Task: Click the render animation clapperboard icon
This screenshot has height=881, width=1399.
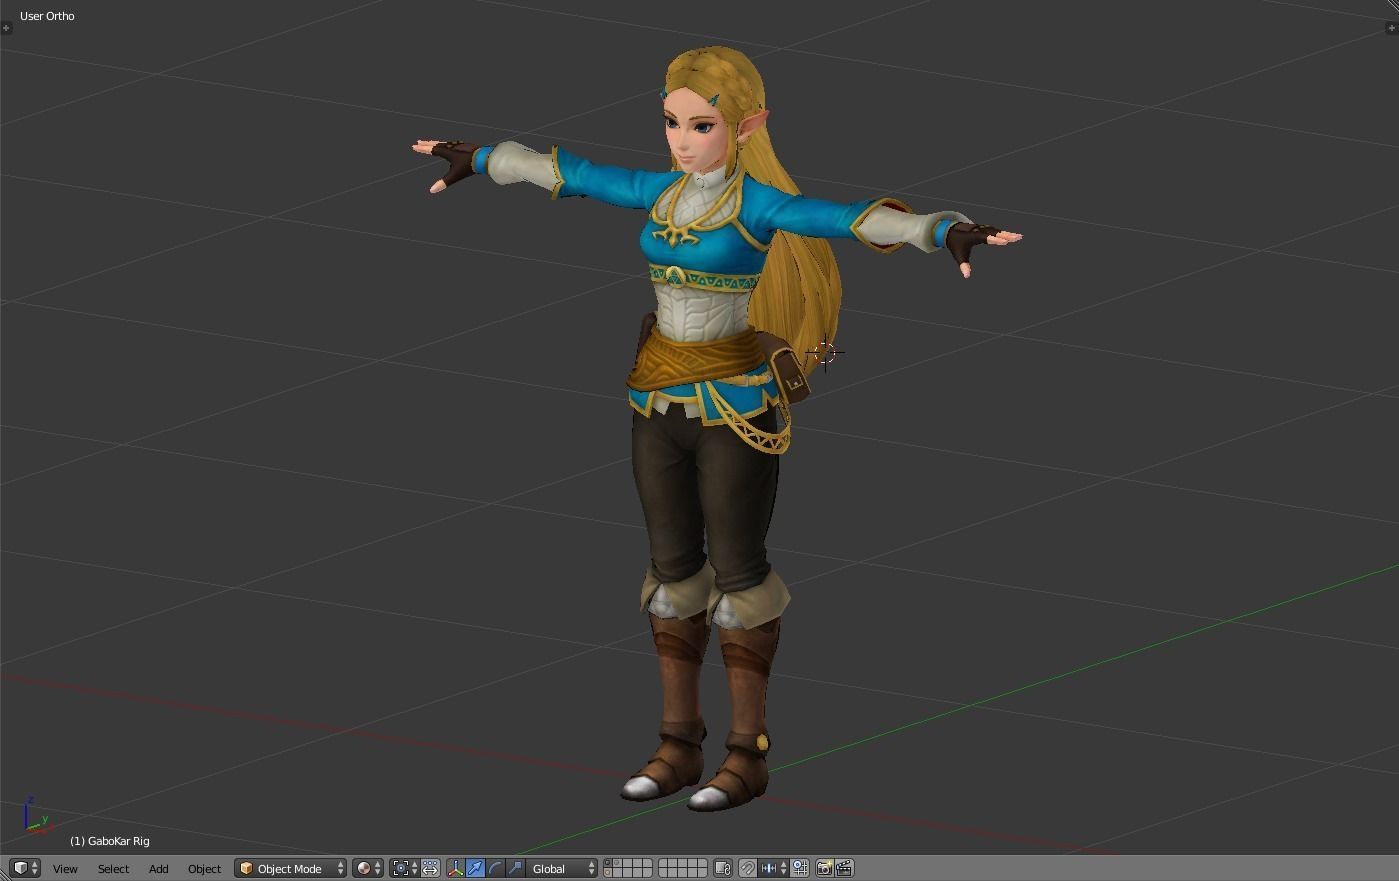Action: [x=844, y=867]
